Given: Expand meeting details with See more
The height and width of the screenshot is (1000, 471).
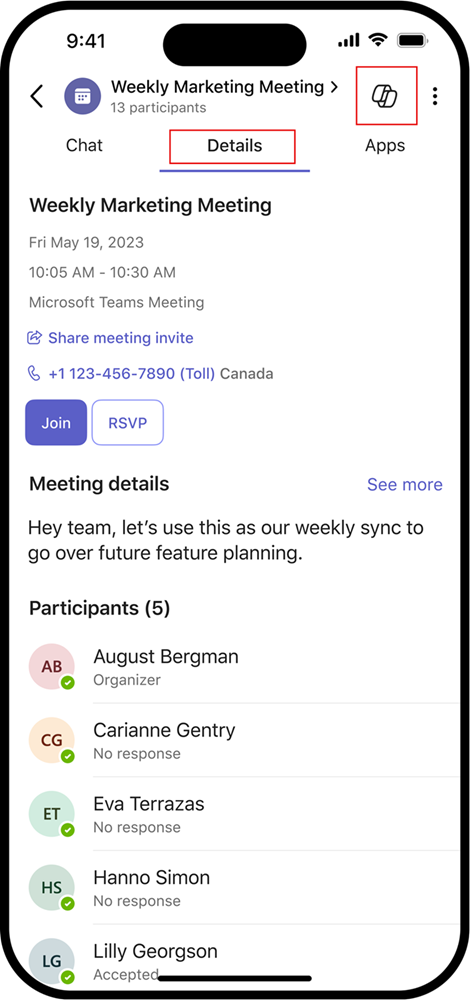Looking at the screenshot, I should click(x=405, y=485).
